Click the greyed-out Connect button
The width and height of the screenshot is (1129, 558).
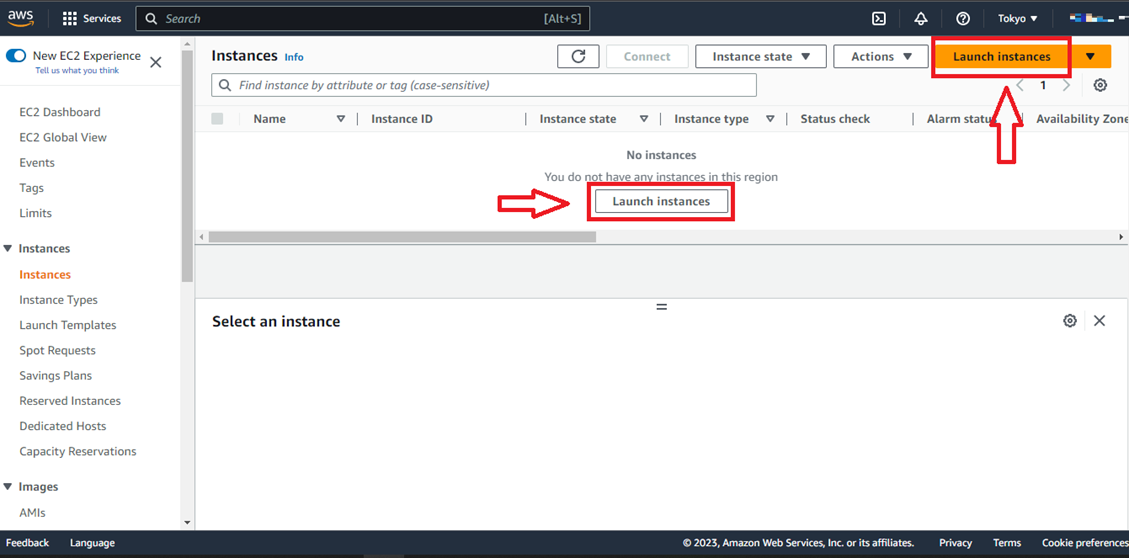[647, 56]
